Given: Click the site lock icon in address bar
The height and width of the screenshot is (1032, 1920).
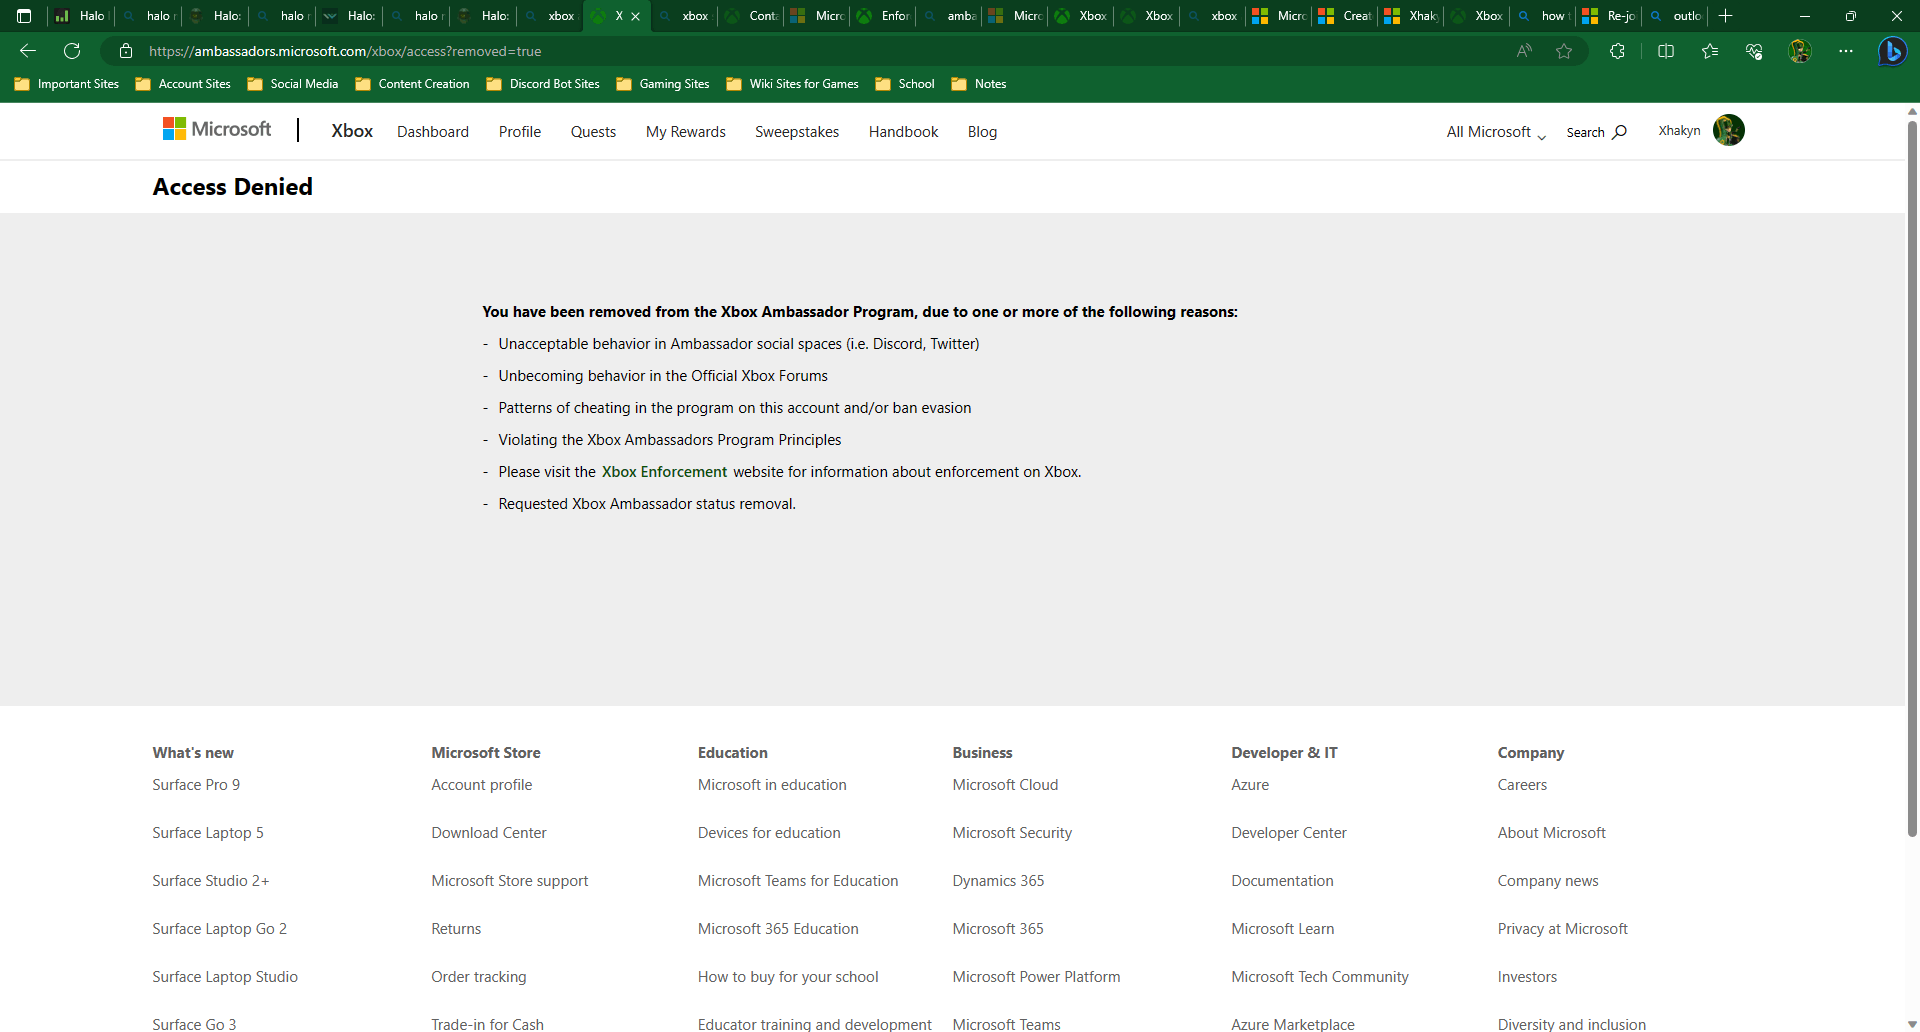Looking at the screenshot, I should (x=126, y=51).
